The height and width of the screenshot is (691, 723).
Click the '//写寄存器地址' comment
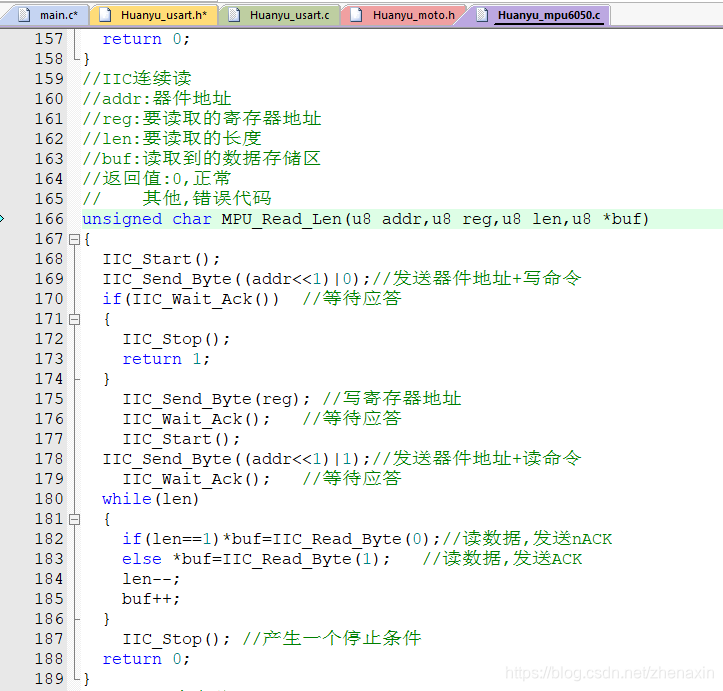tap(392, 399)
